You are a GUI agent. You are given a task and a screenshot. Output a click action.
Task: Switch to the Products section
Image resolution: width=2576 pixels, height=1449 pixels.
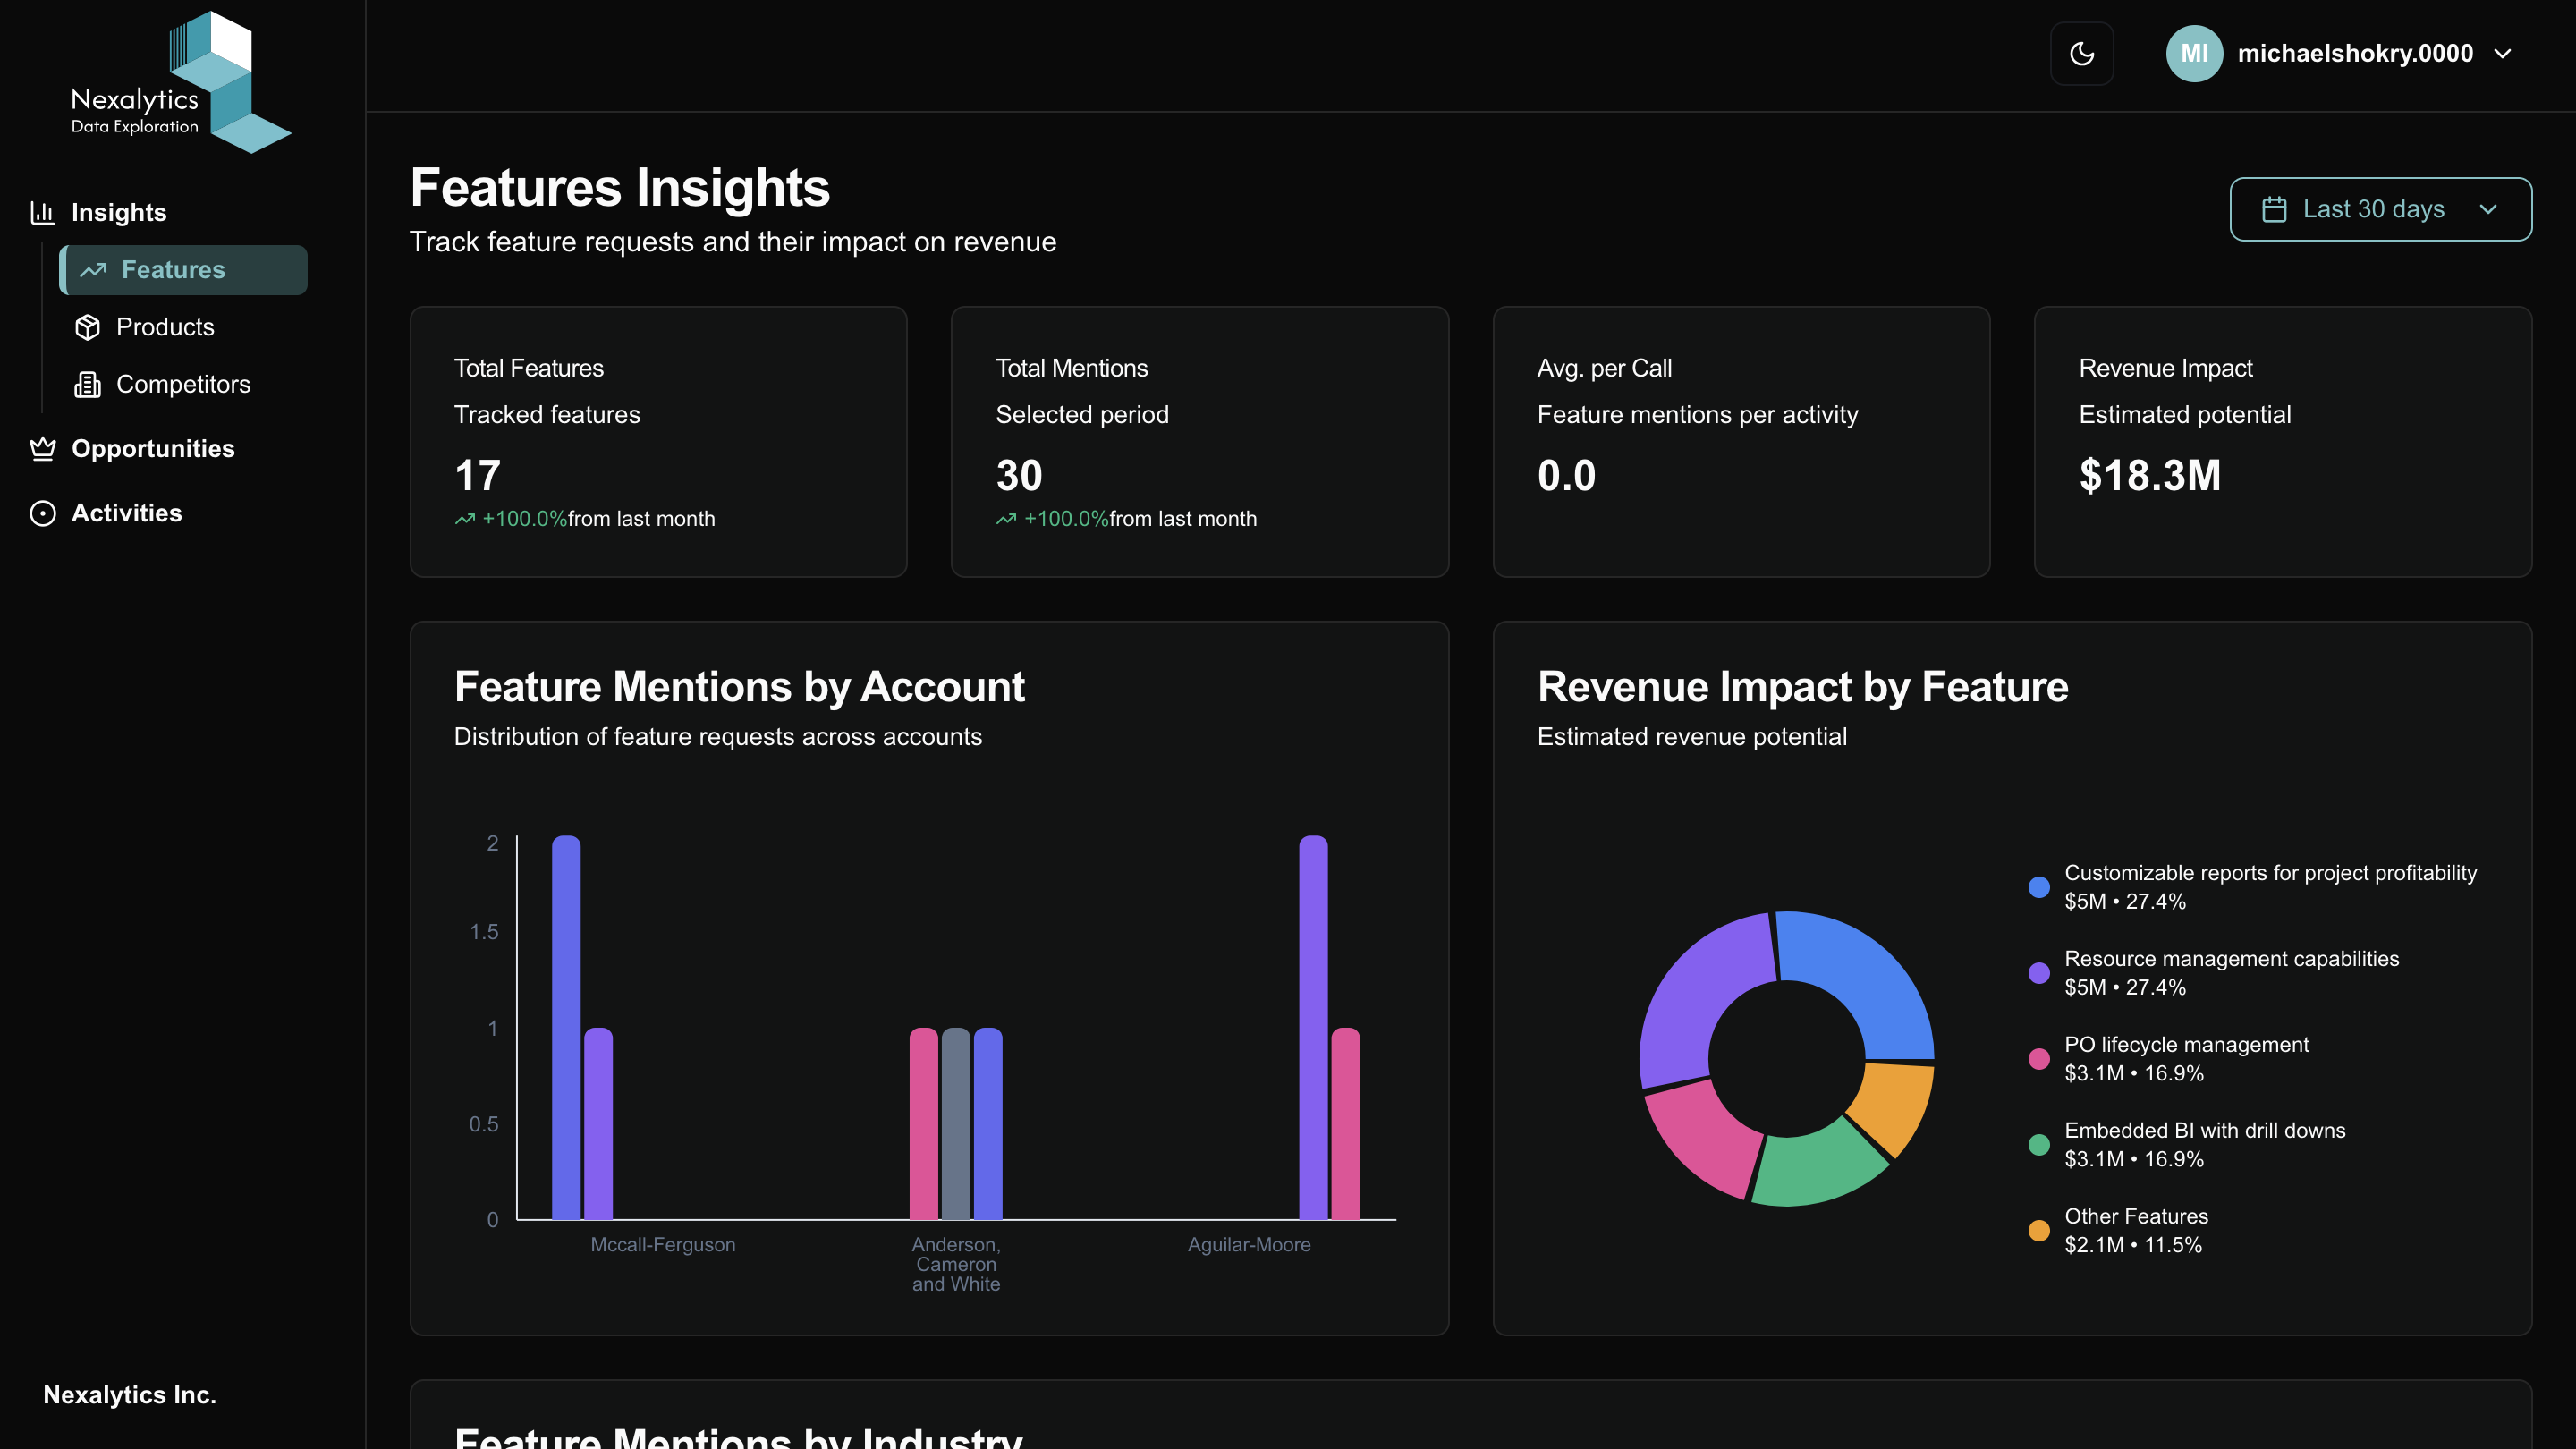tap(165, 327)
